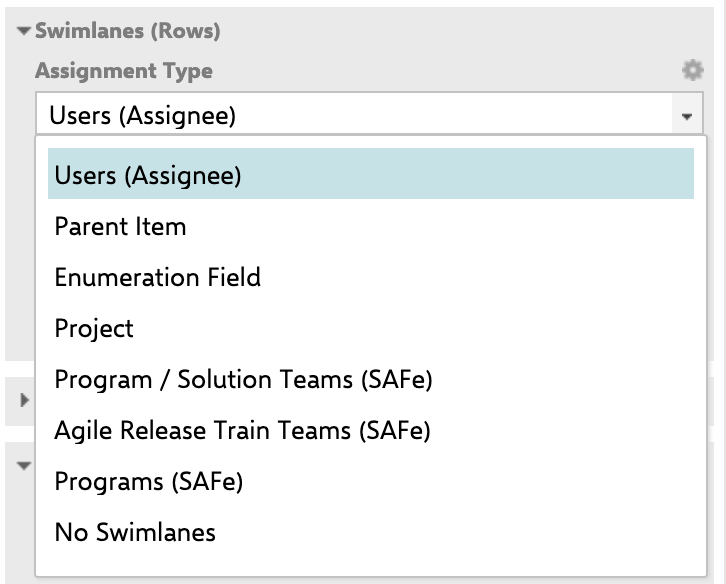Click the Assignment Type dropdown arrow
The width and height of the screenshot is (726, 584).
(687, 117)
